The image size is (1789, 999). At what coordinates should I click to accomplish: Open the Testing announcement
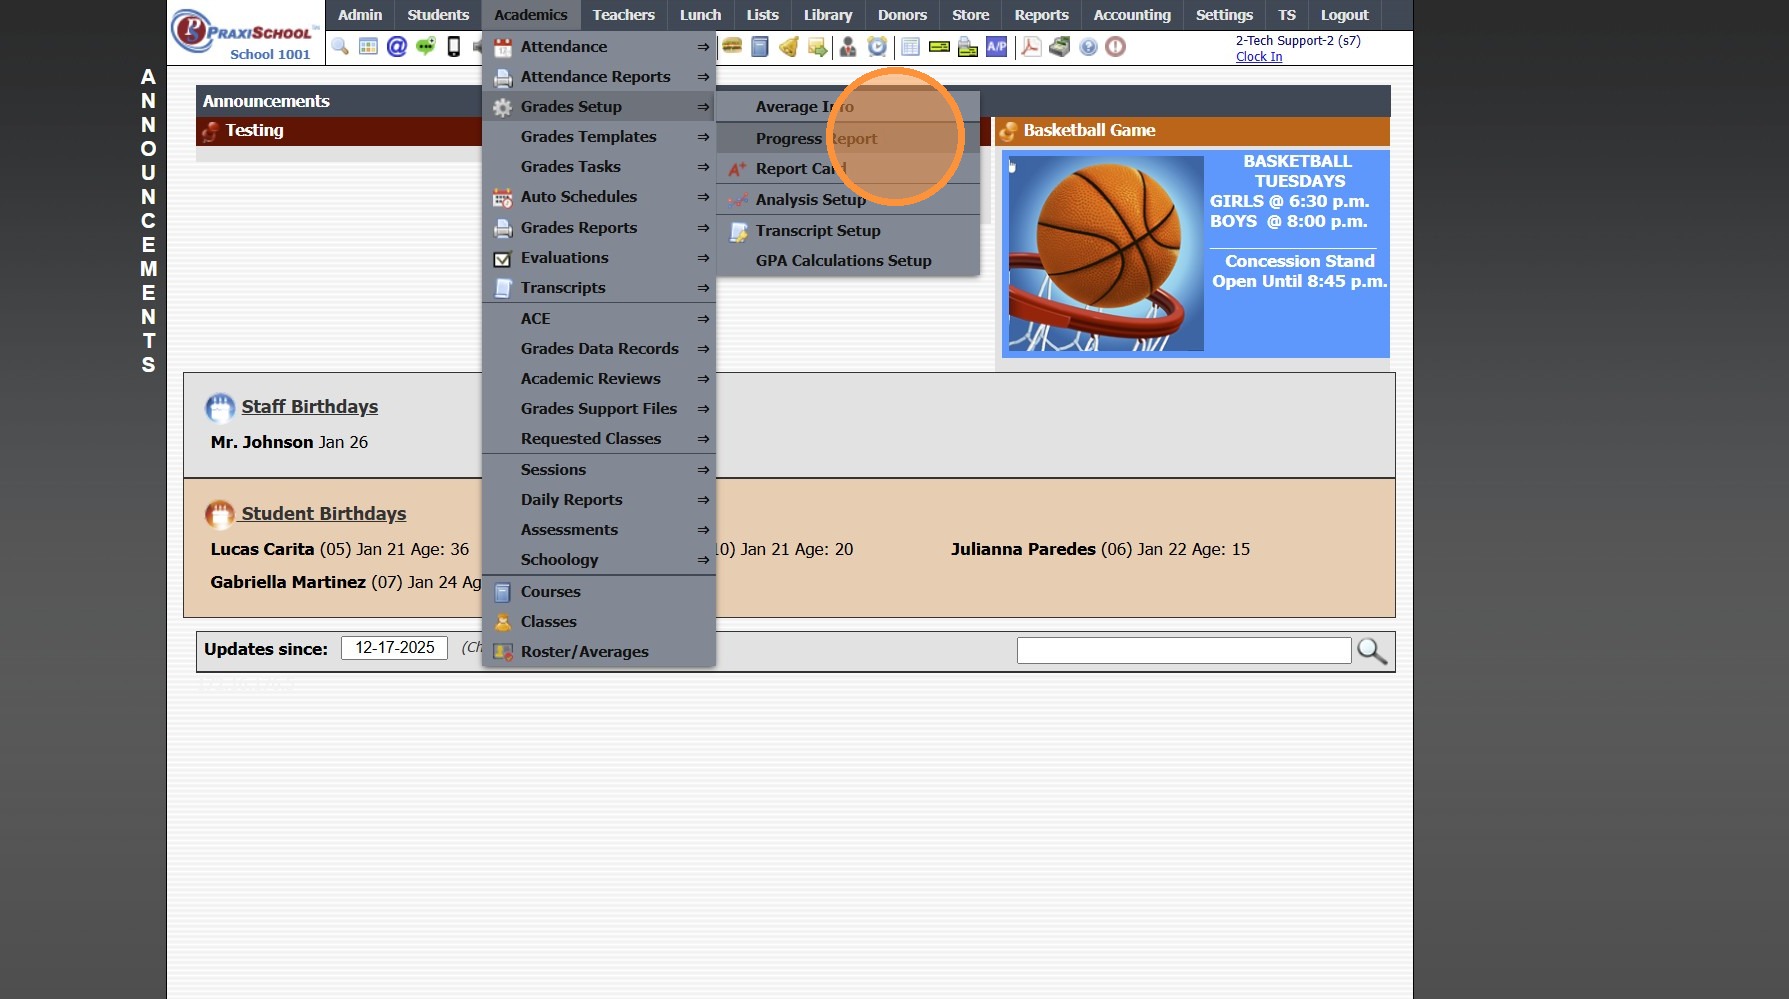254,131
